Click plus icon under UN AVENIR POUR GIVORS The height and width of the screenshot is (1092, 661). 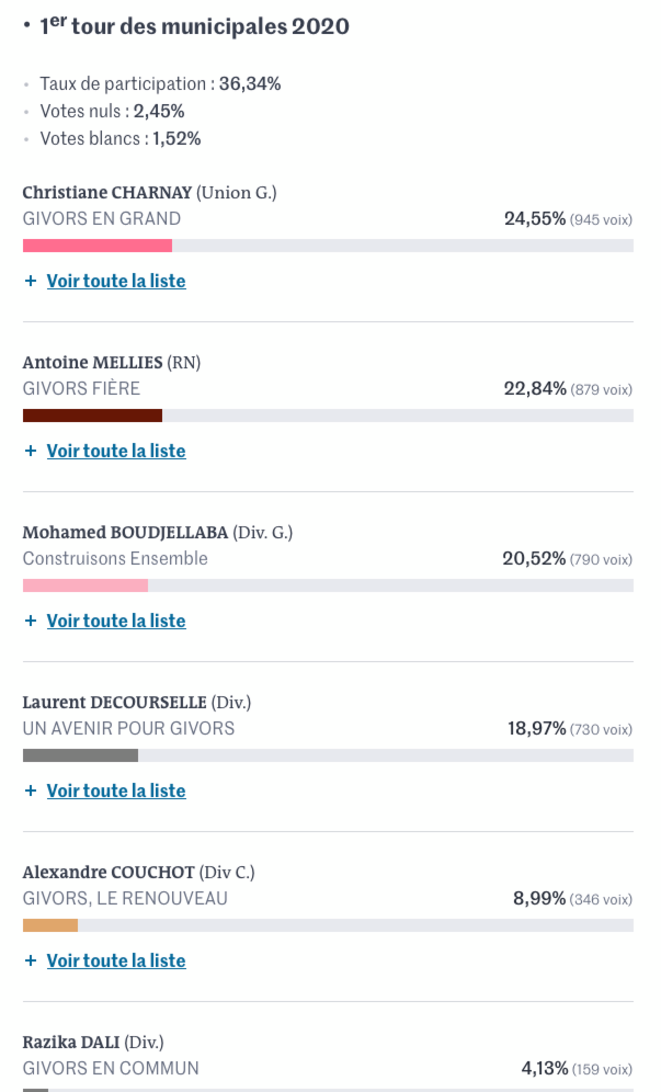click(30, 790)
